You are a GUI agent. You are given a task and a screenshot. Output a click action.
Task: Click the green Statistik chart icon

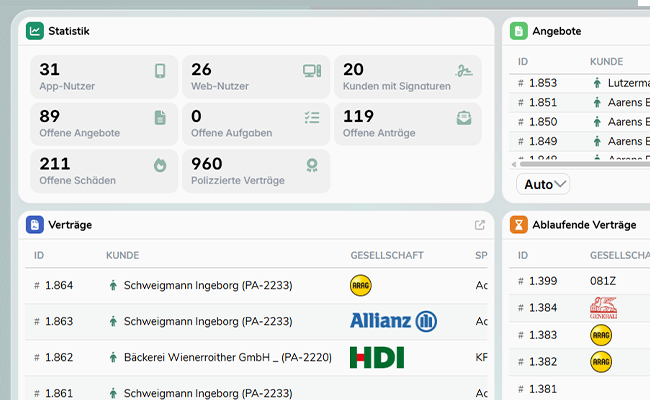click(35, 31)
